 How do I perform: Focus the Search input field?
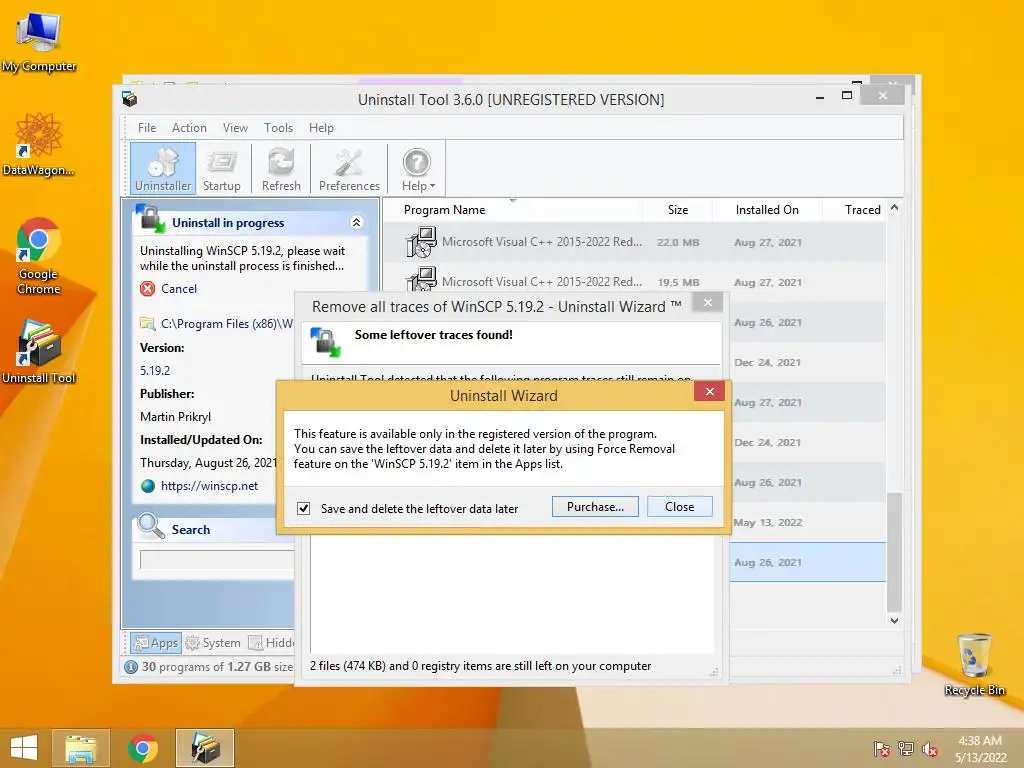pyautogui.click(x=217, y=560)
